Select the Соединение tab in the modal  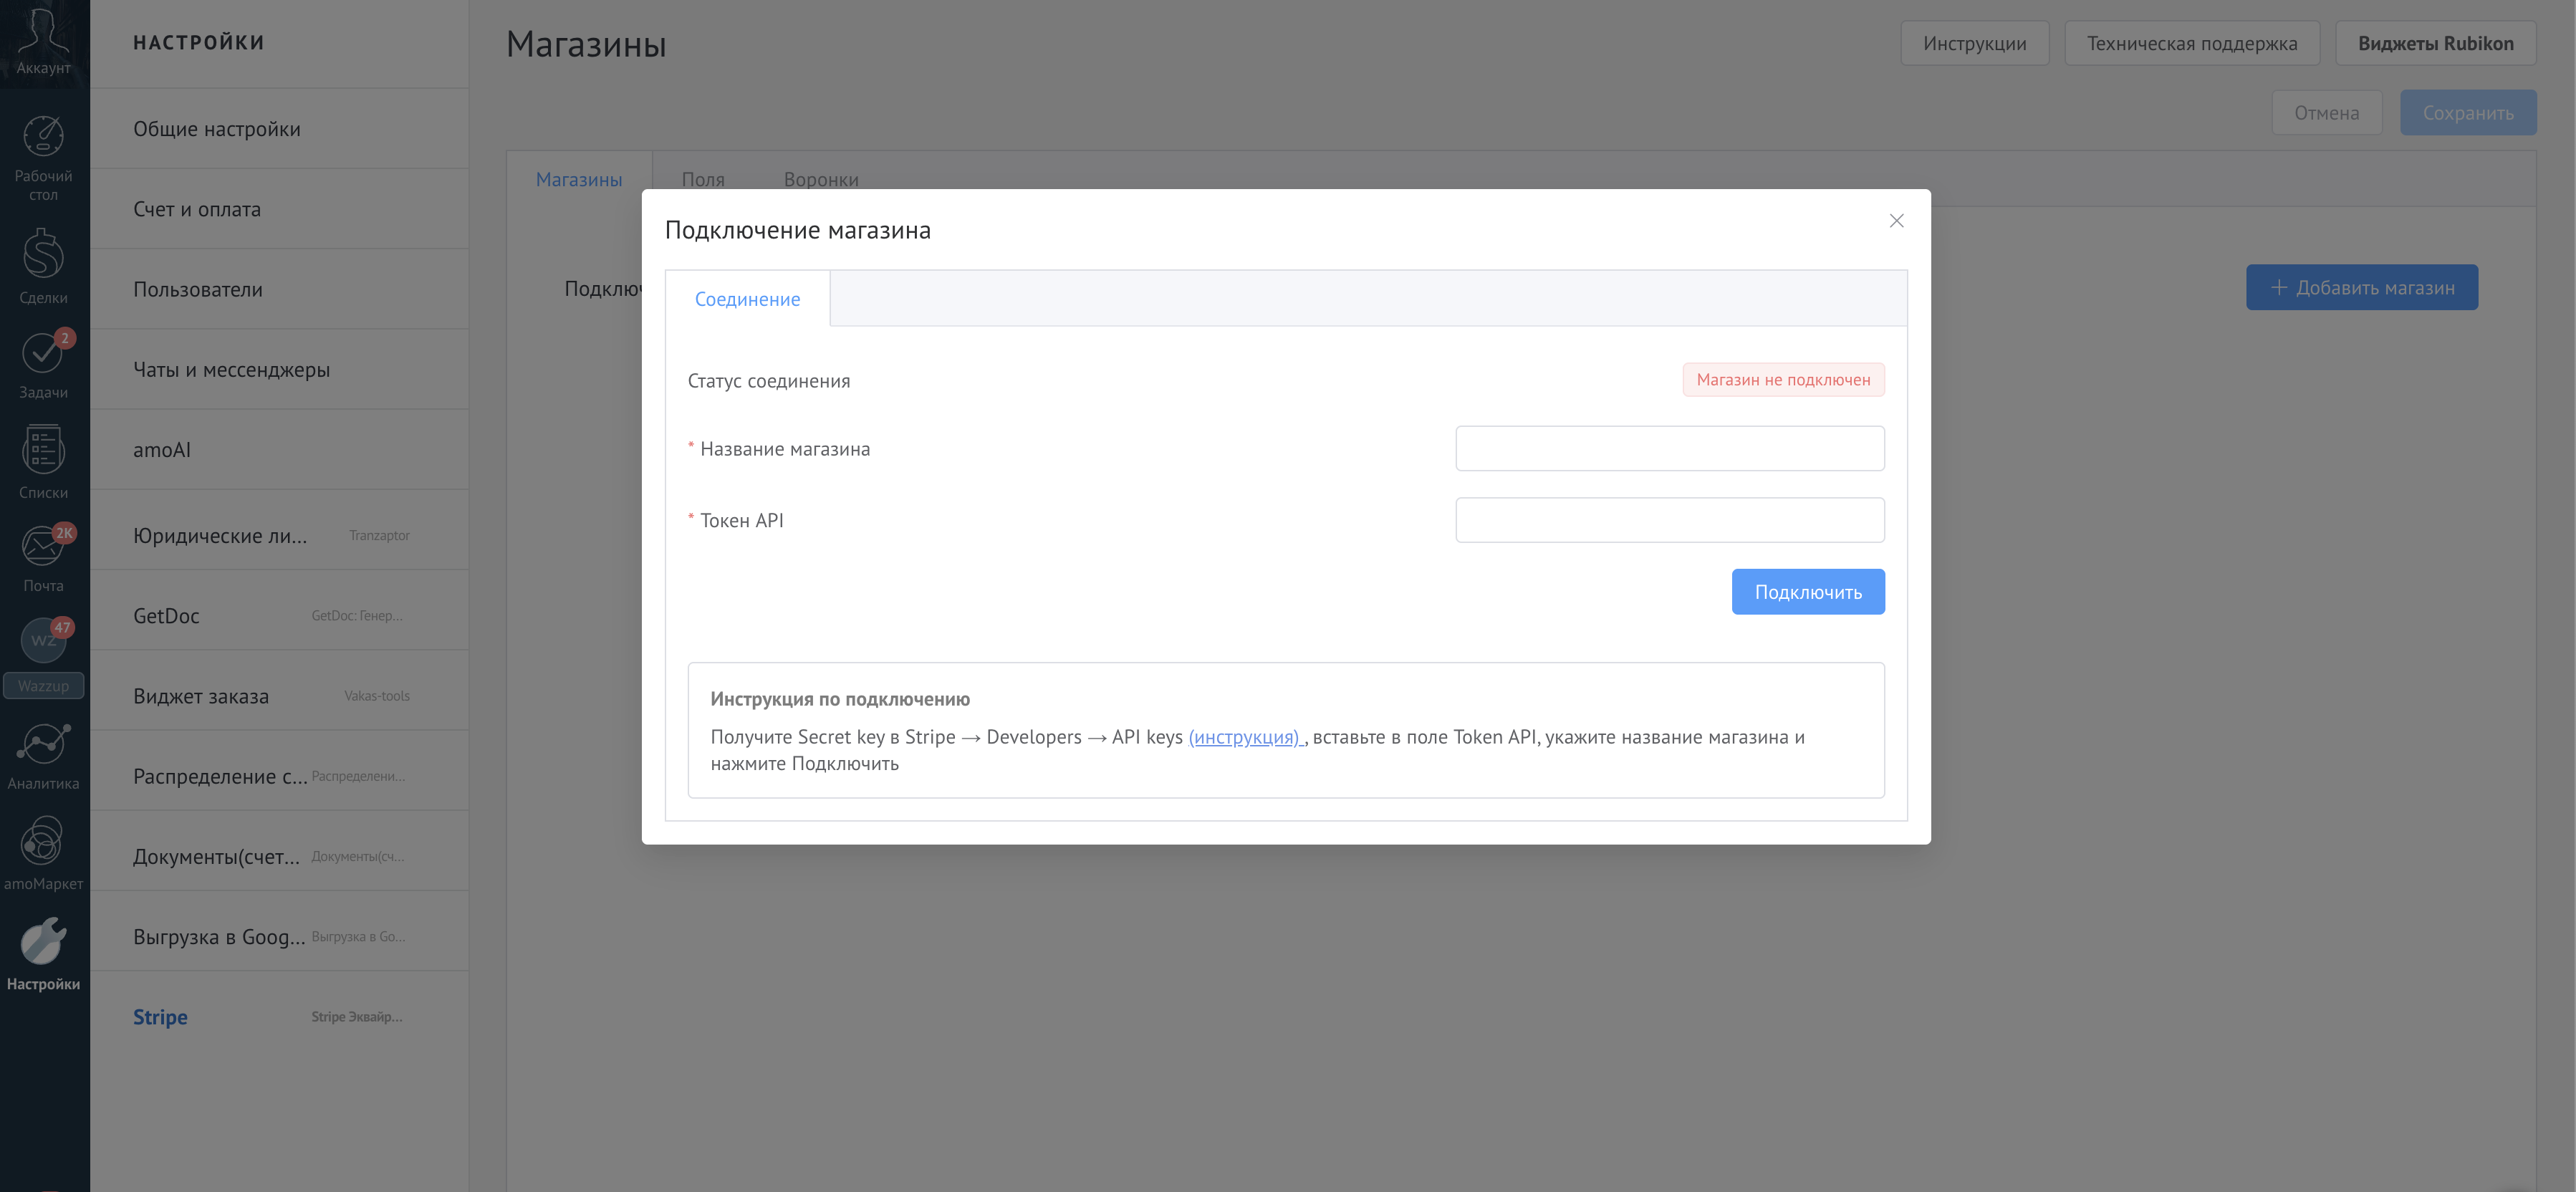pos(747,298)
